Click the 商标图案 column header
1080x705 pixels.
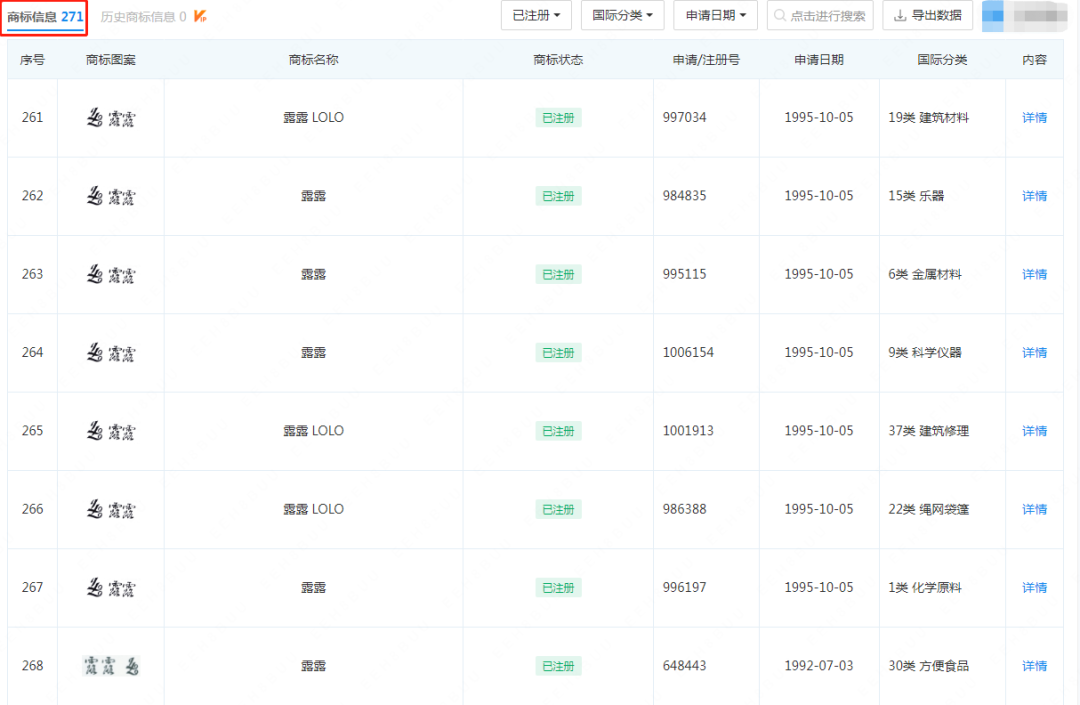[111, 60]
